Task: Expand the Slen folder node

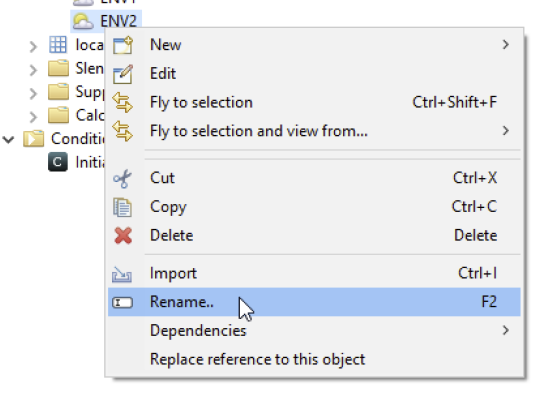Action: [33, 69]
